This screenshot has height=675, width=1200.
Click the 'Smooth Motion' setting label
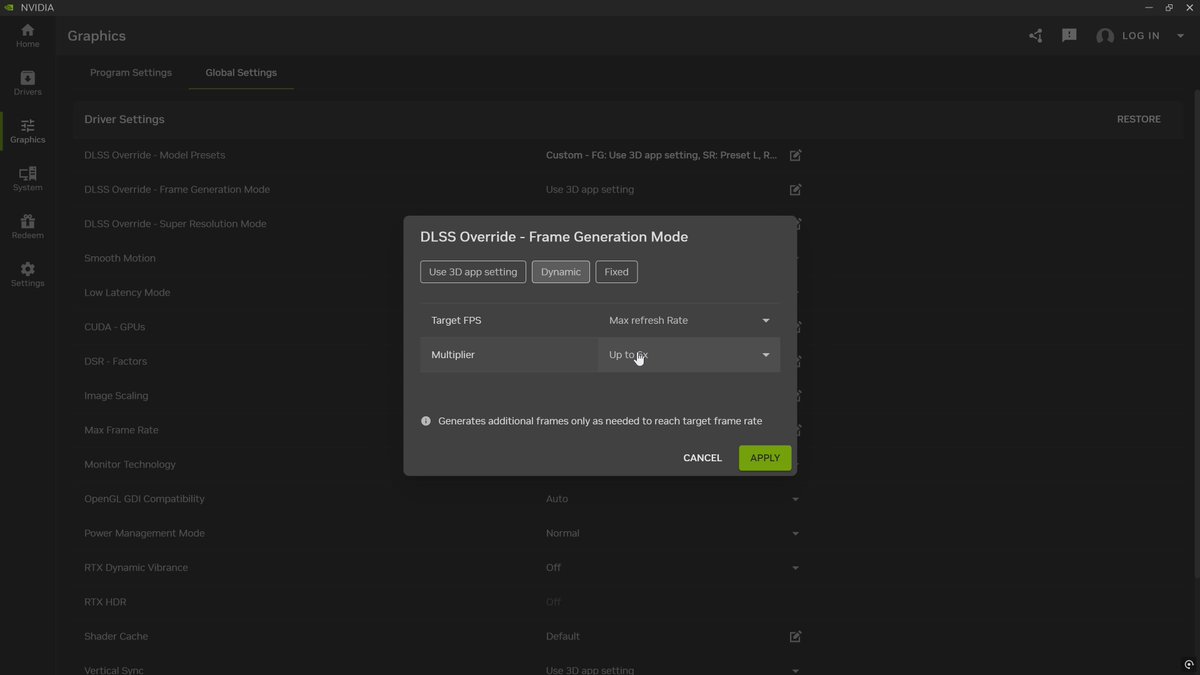pyautogui.click(x=120, y=258)
